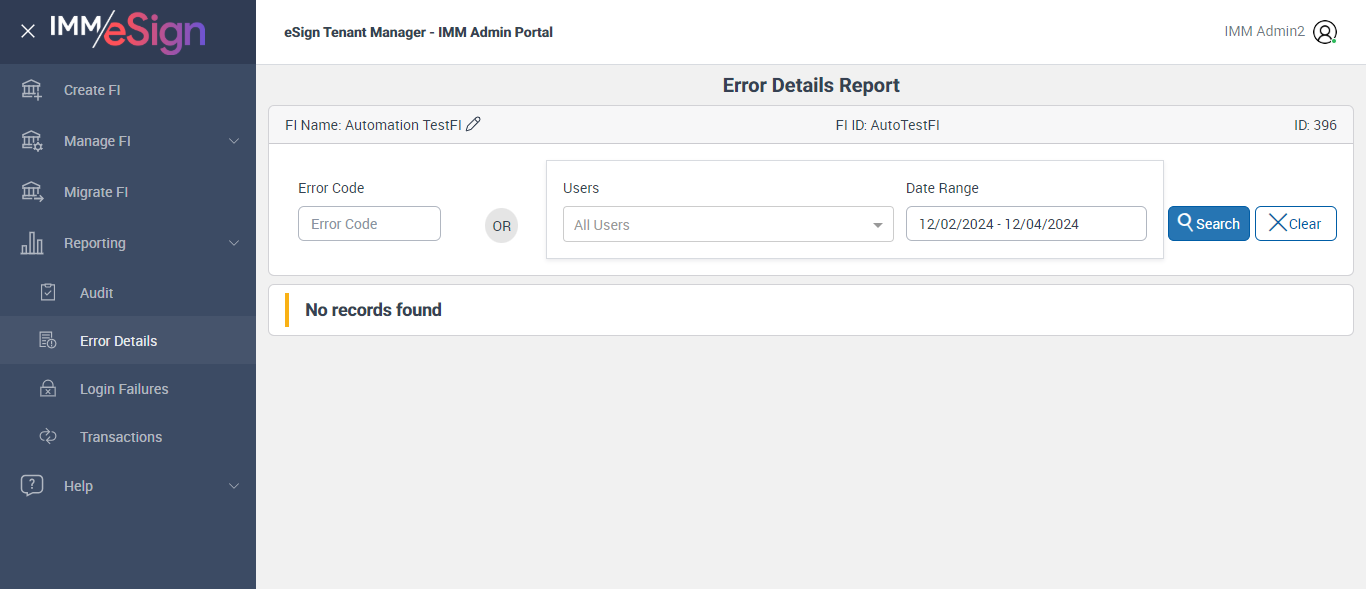The width and height of the screenshot is (1366, 589).
Task: Open the All Users dropdown
Action: 728,225
